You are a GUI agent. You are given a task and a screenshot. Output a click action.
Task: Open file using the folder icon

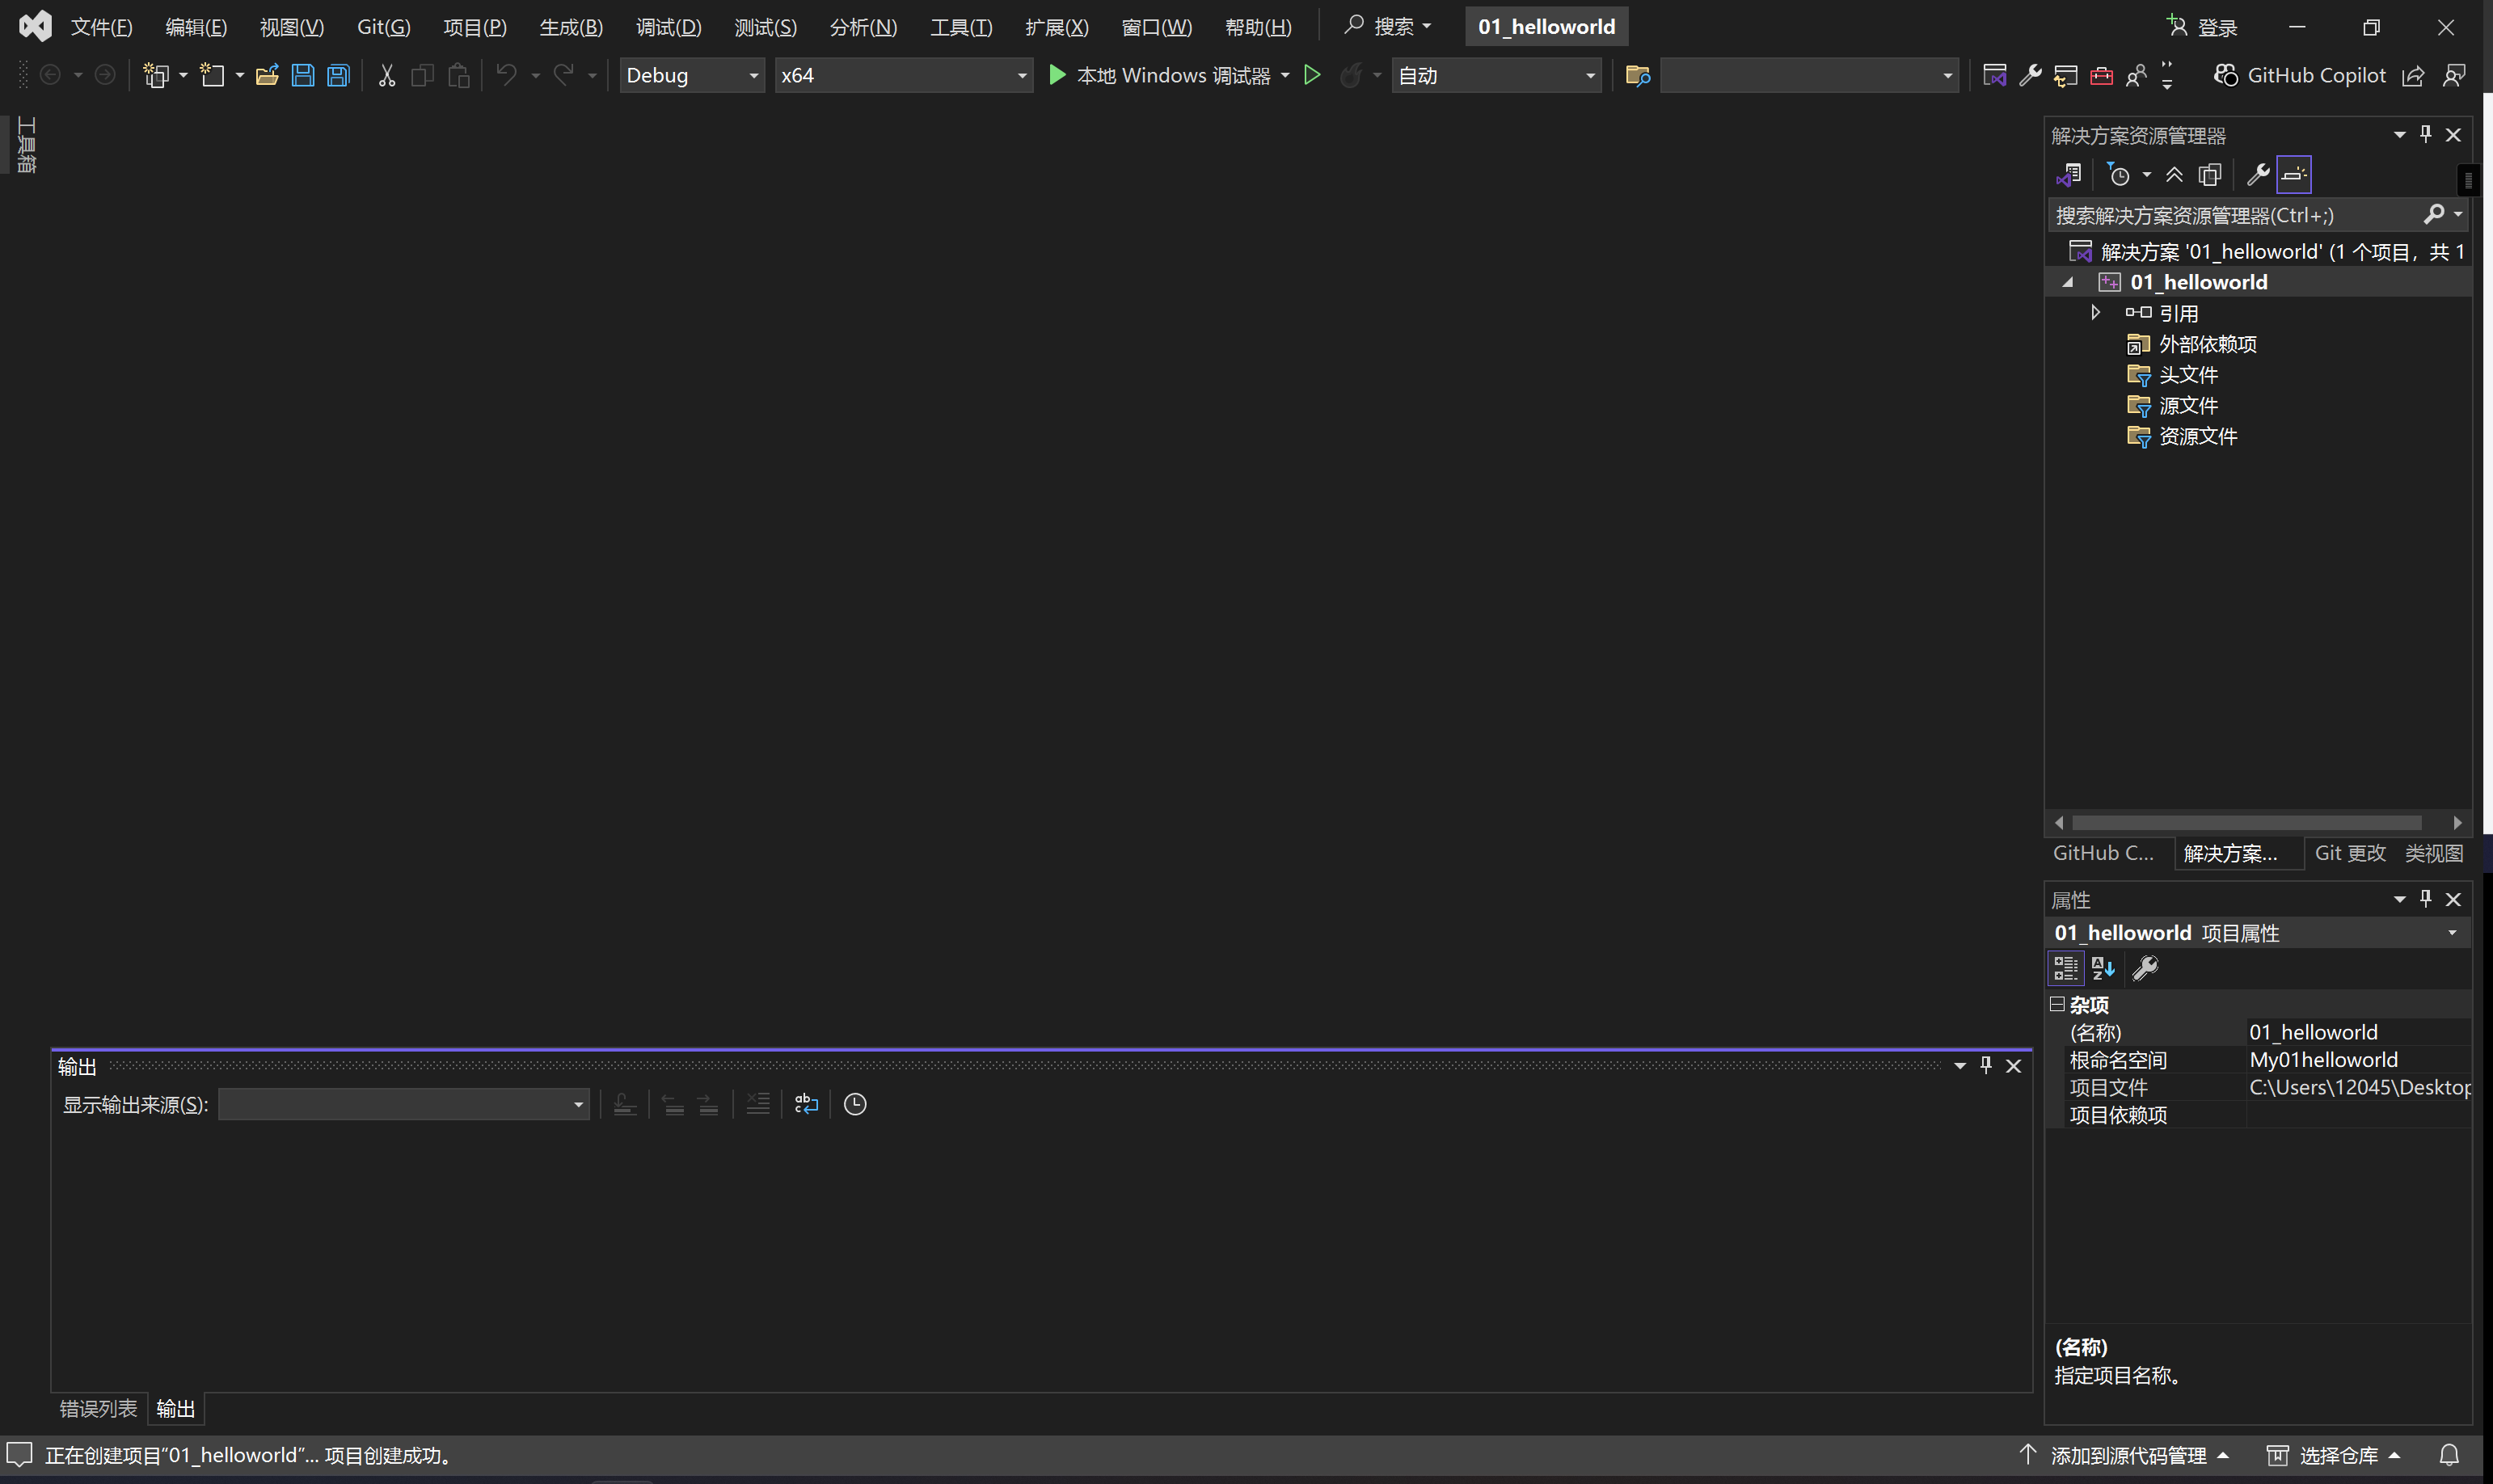click(x=267, y=75)
